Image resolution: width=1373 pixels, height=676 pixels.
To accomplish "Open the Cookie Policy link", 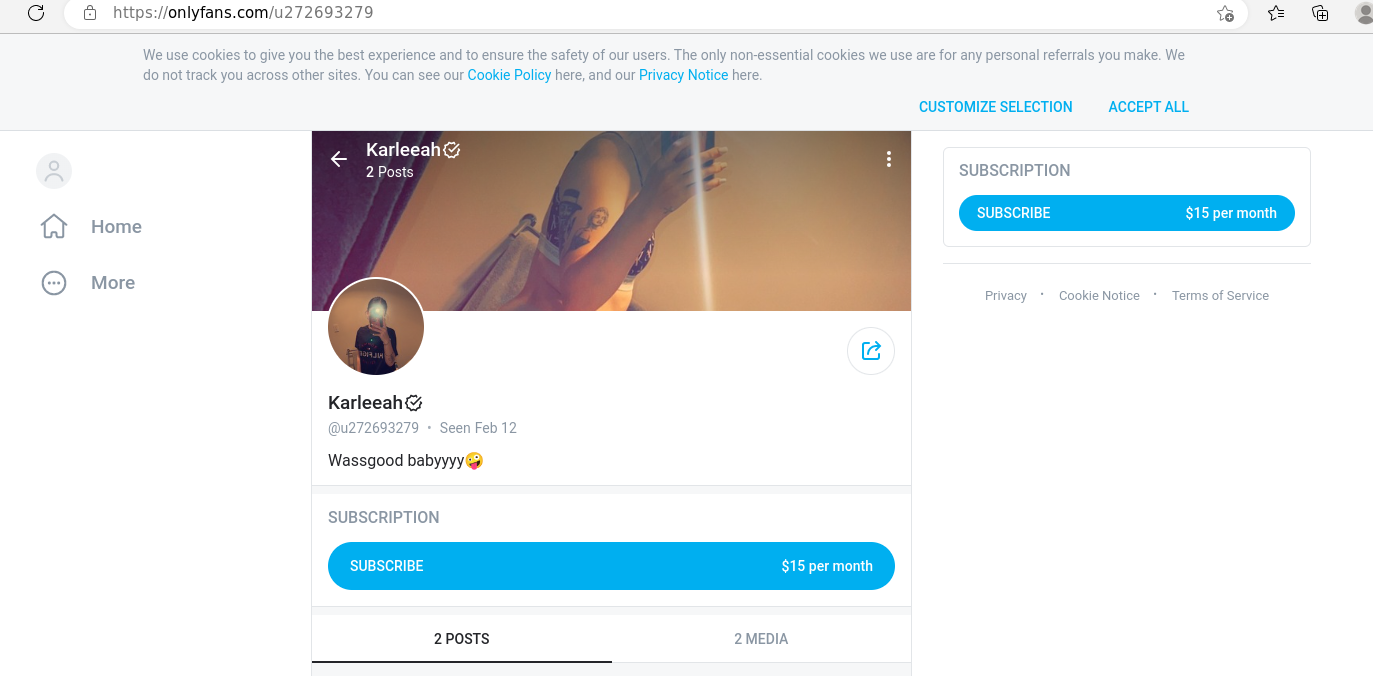I will coord(509,75).
